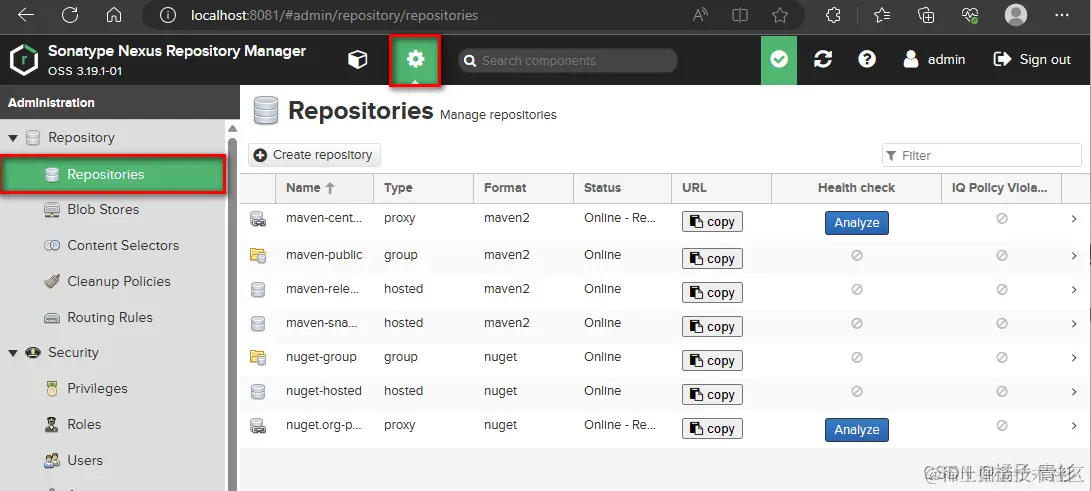Screen dimensions: 1091x491
Task: Open Privileges in sidebar
Action: [x=97, y=389]
